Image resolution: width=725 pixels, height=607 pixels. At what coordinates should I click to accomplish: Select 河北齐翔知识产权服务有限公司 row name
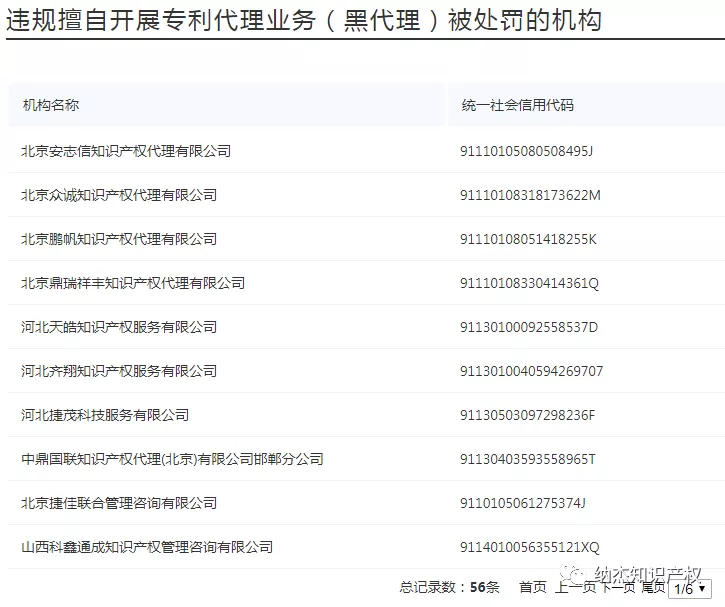(119, 371)
